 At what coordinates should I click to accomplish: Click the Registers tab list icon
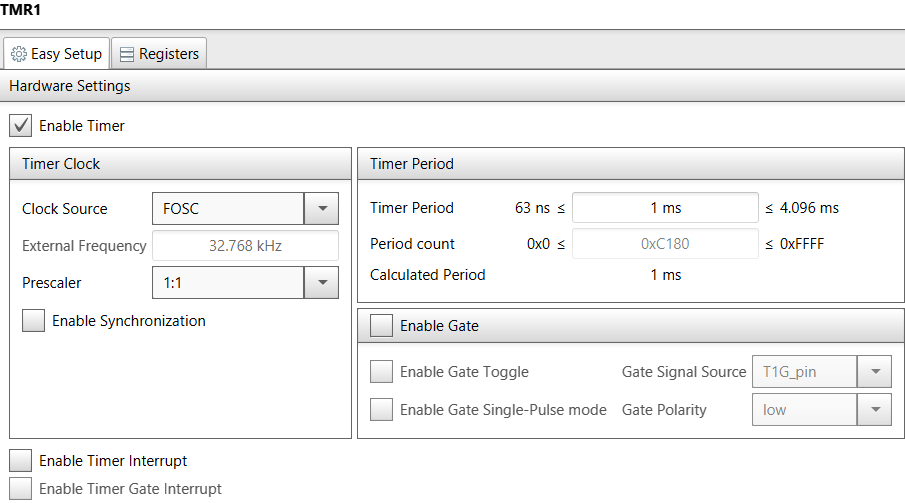[126, 54]
